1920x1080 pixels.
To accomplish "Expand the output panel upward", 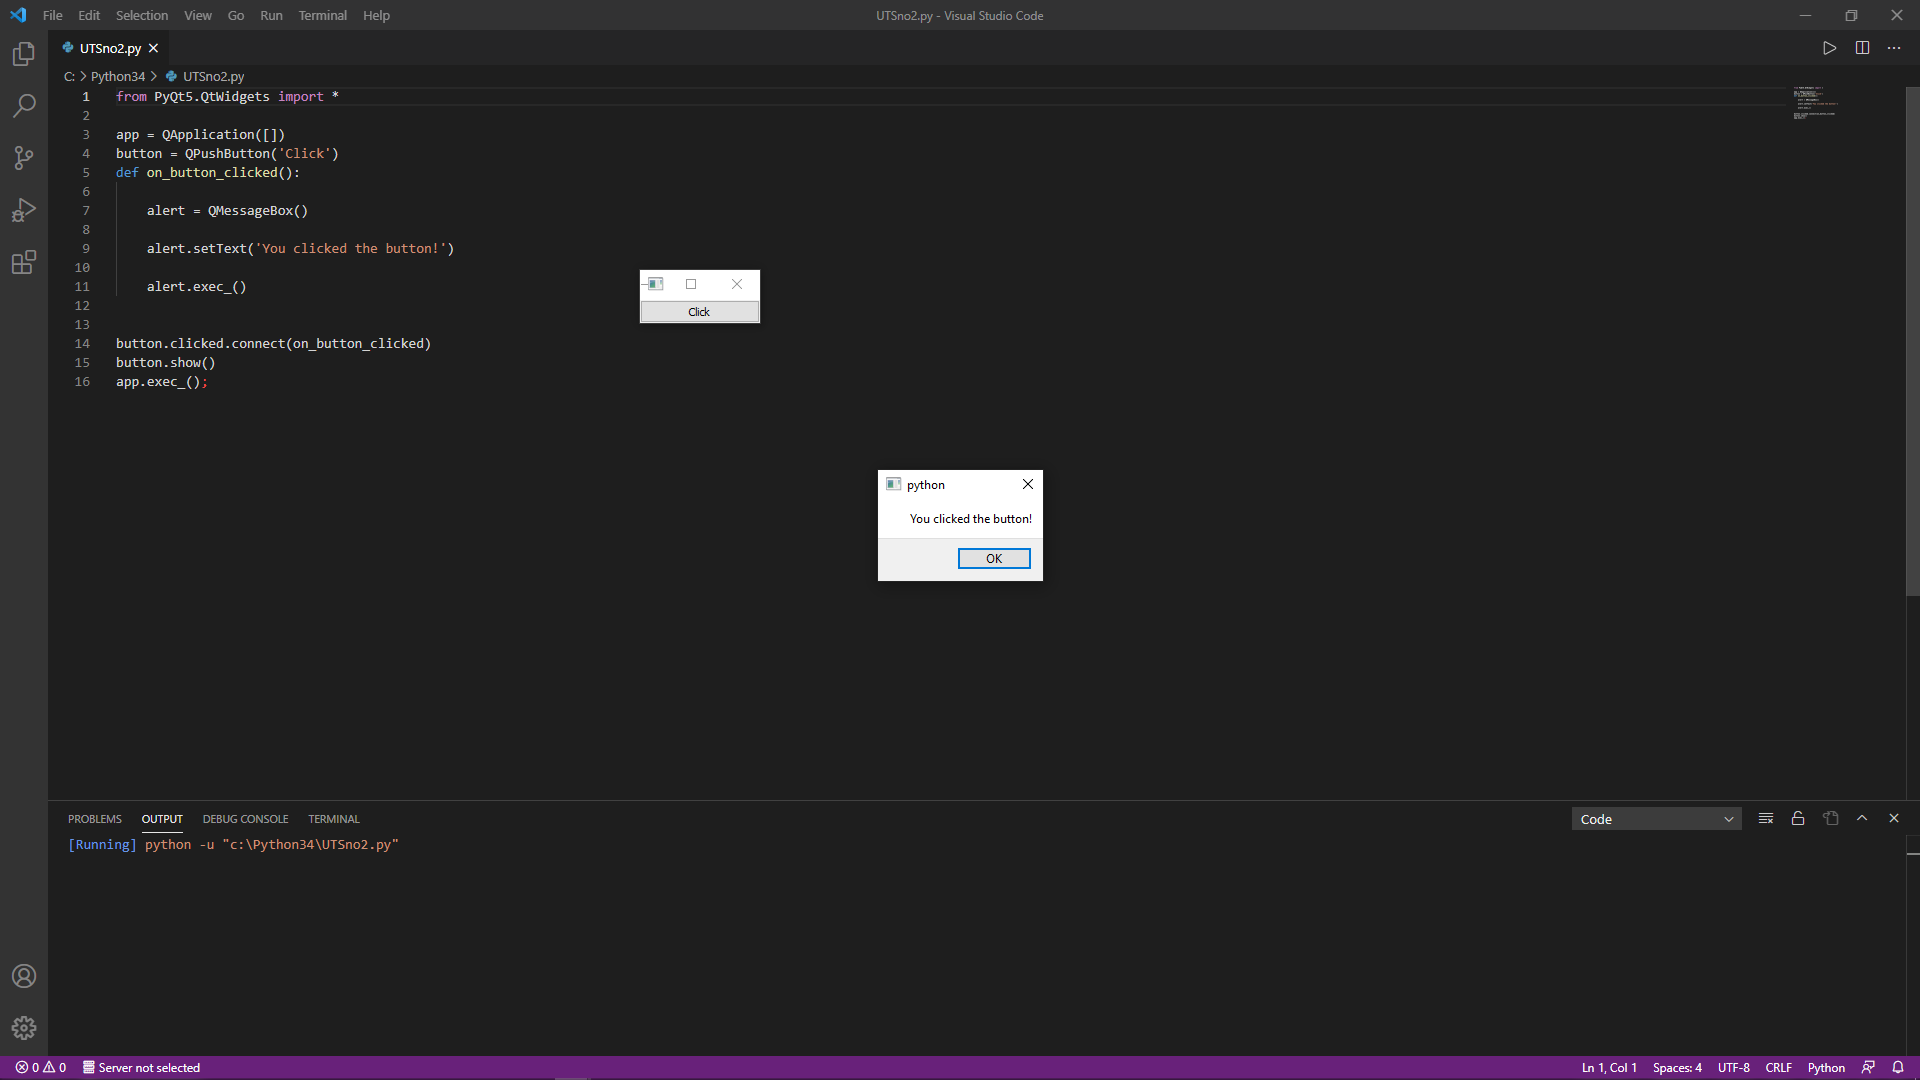I will [1862, 818].
